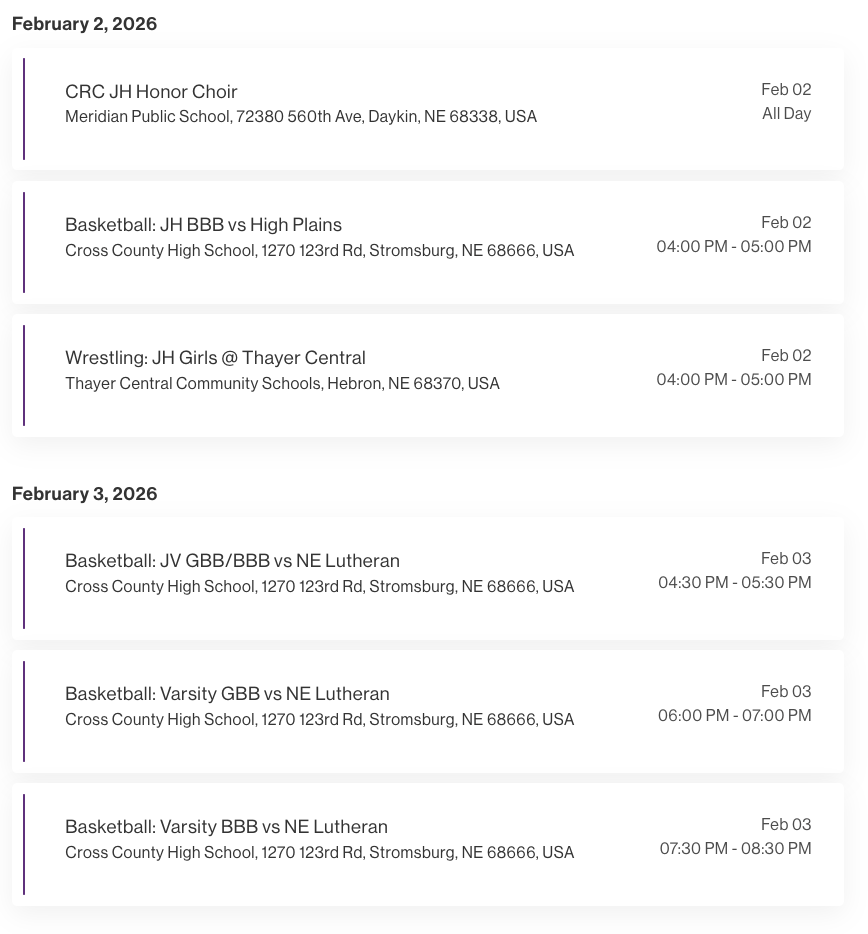The width and height of the screenshot is (868, 934).
Task: Click the February 3, 2026 date heading
Action: pos(84,494)
